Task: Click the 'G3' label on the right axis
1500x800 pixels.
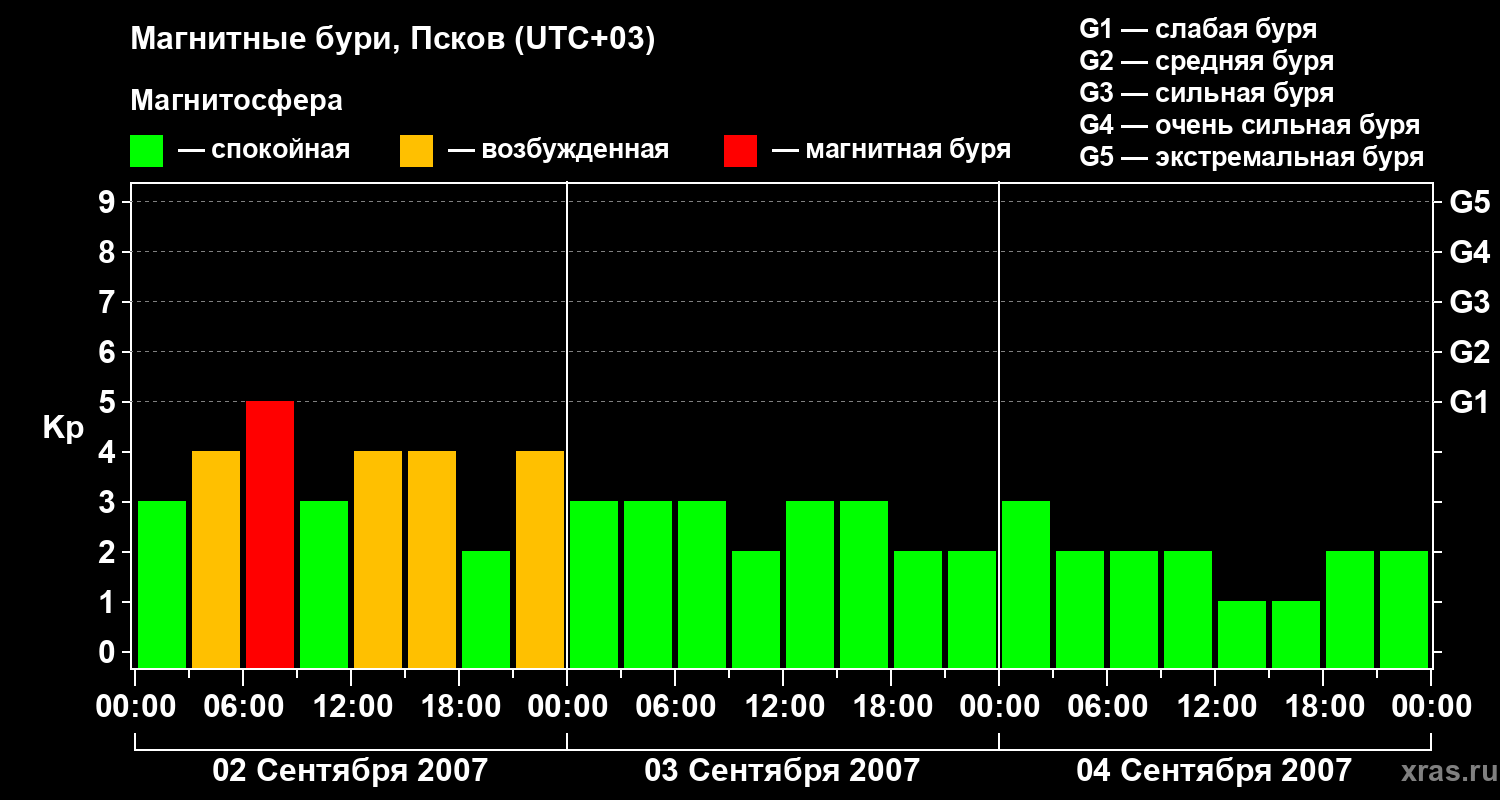Action: (x=1470, y=302)
